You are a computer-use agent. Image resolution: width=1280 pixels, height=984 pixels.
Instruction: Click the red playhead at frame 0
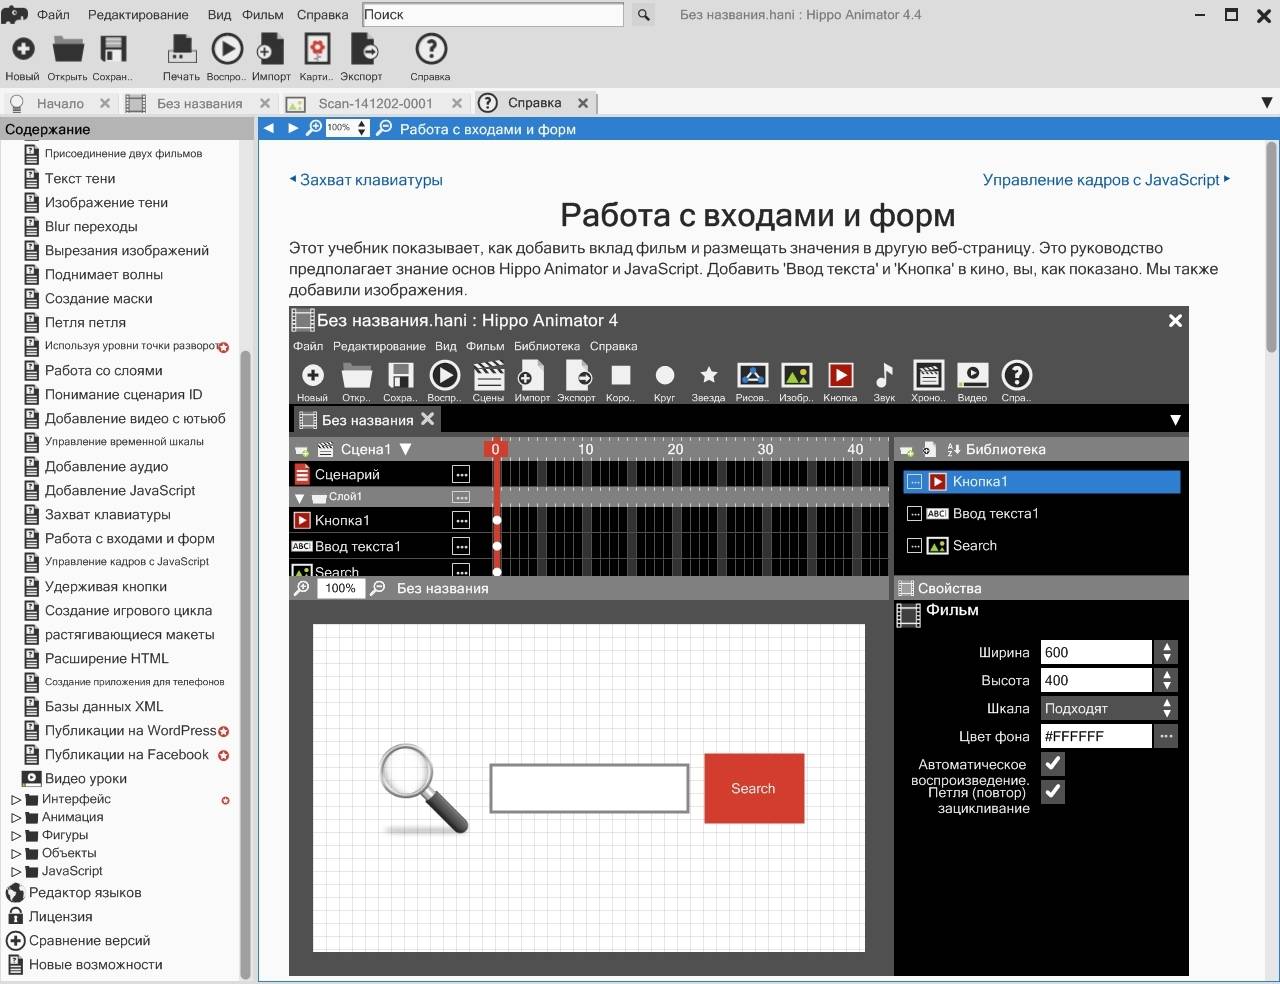tap(495, 449)
